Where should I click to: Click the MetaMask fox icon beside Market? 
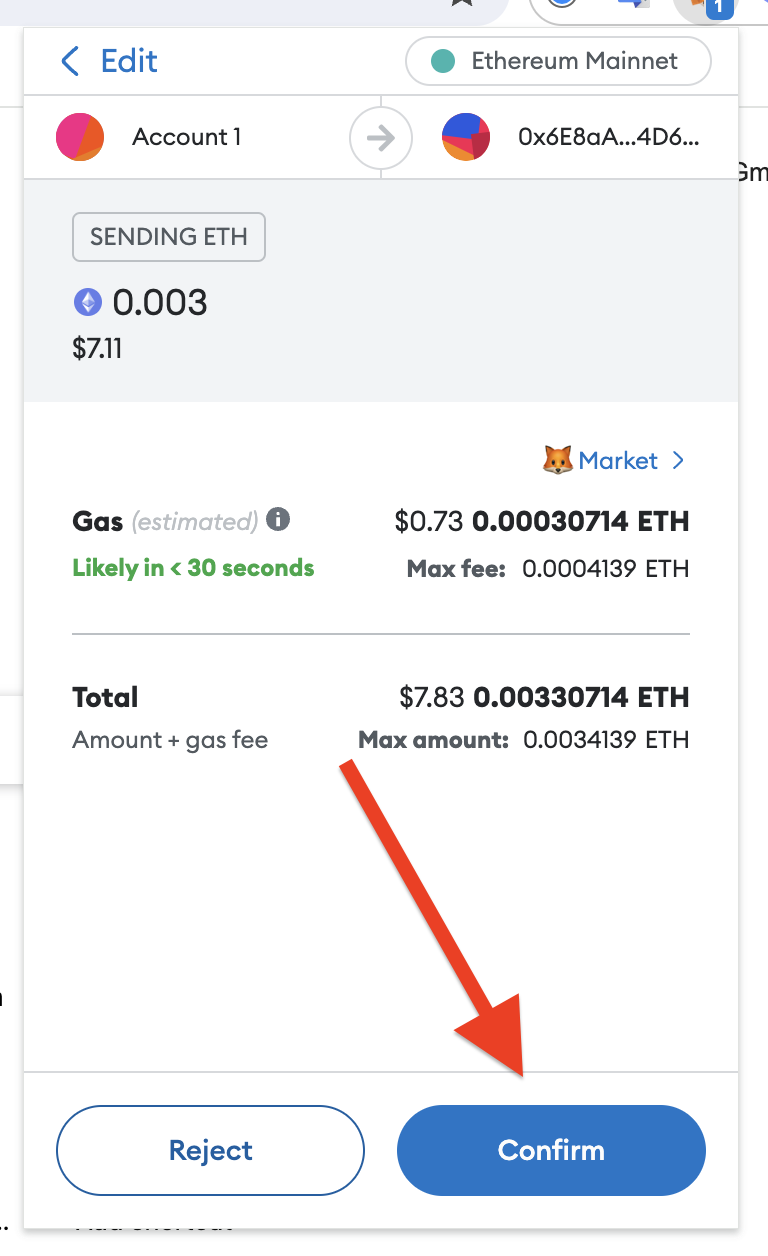tap(557, 460)
